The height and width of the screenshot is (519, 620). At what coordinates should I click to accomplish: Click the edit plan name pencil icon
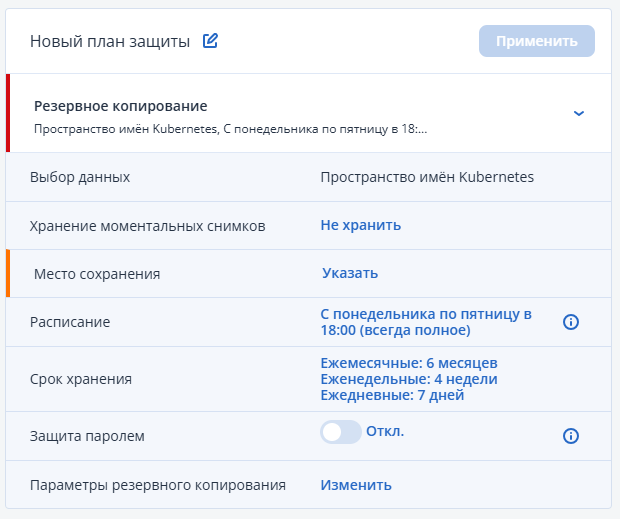(x=210, y=41)
